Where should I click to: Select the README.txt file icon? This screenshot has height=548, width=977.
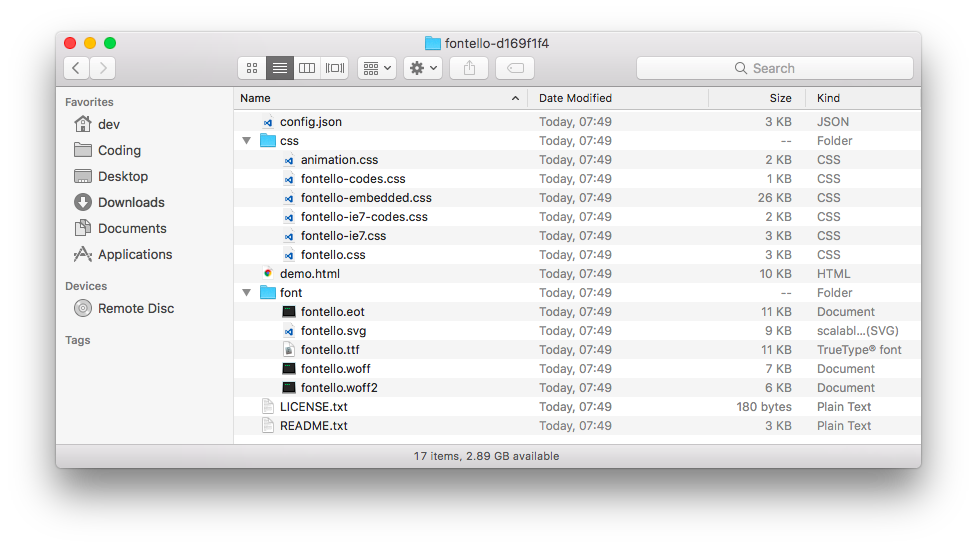click(x=268, y=426)
